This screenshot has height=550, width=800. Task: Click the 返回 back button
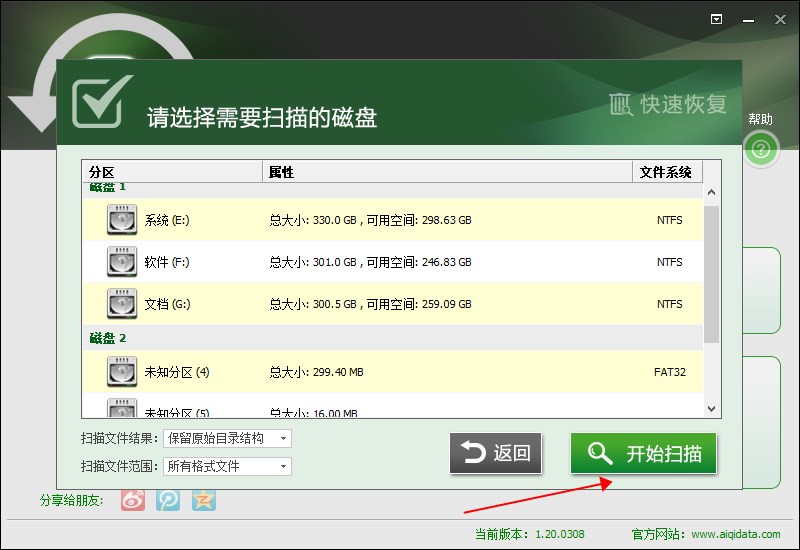click(496, 454)
